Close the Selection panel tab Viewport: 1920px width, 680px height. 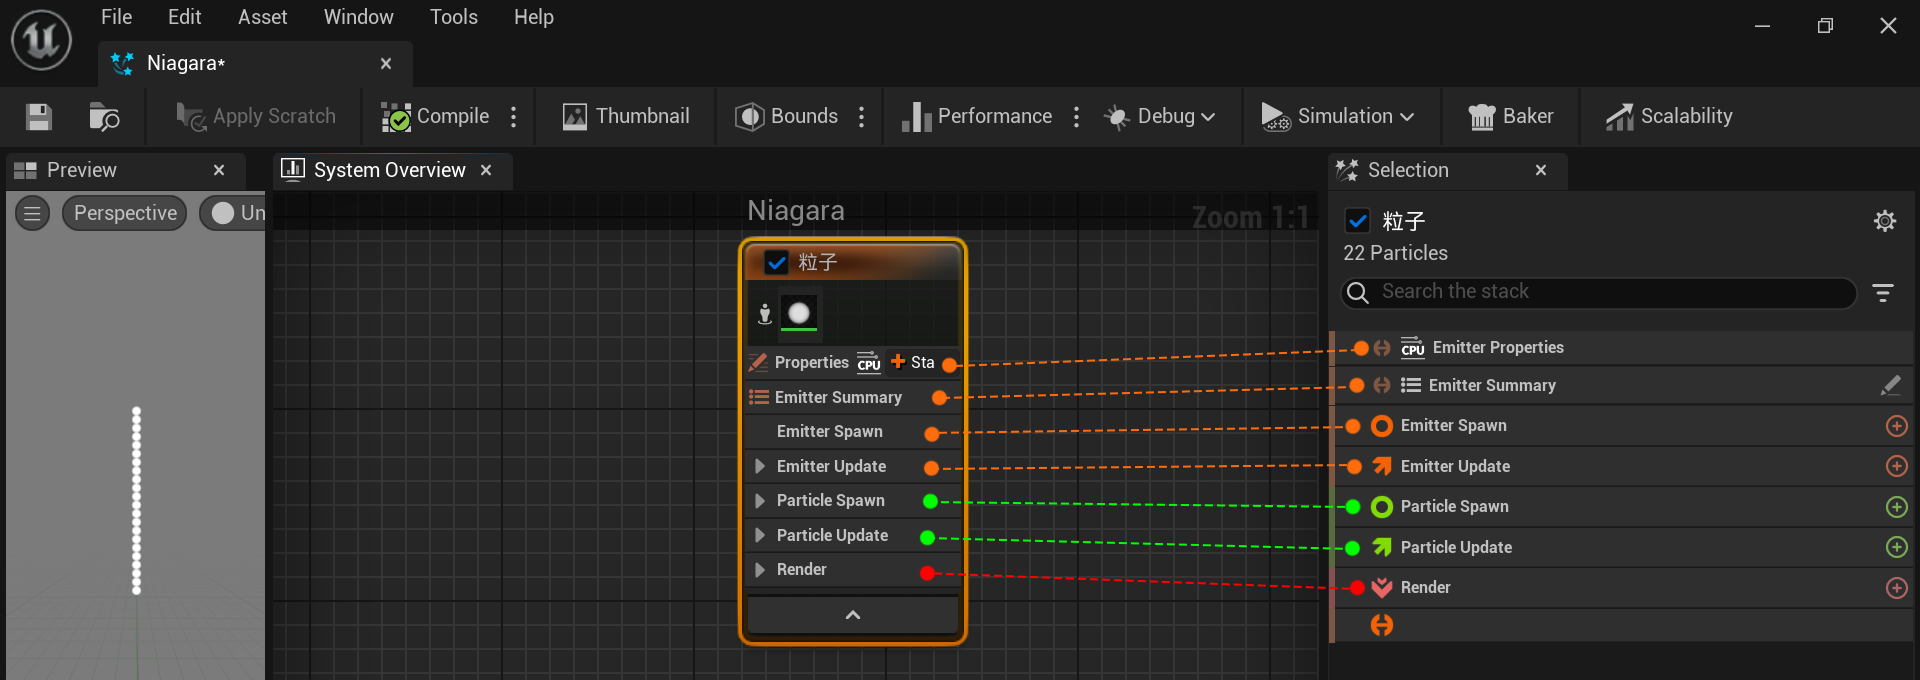click(x=1541, y=170)
